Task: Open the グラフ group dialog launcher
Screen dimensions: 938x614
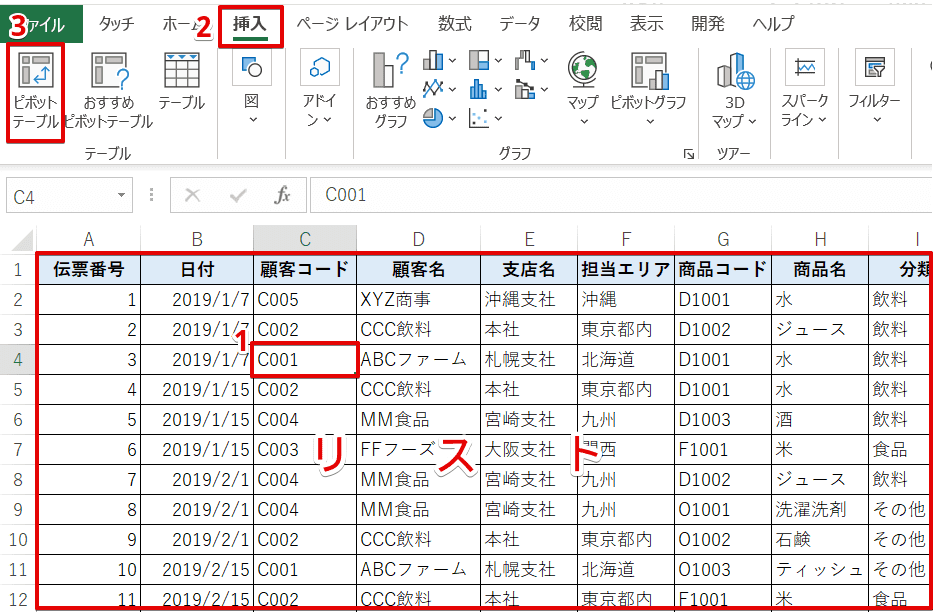Action: tap(689, 151)
